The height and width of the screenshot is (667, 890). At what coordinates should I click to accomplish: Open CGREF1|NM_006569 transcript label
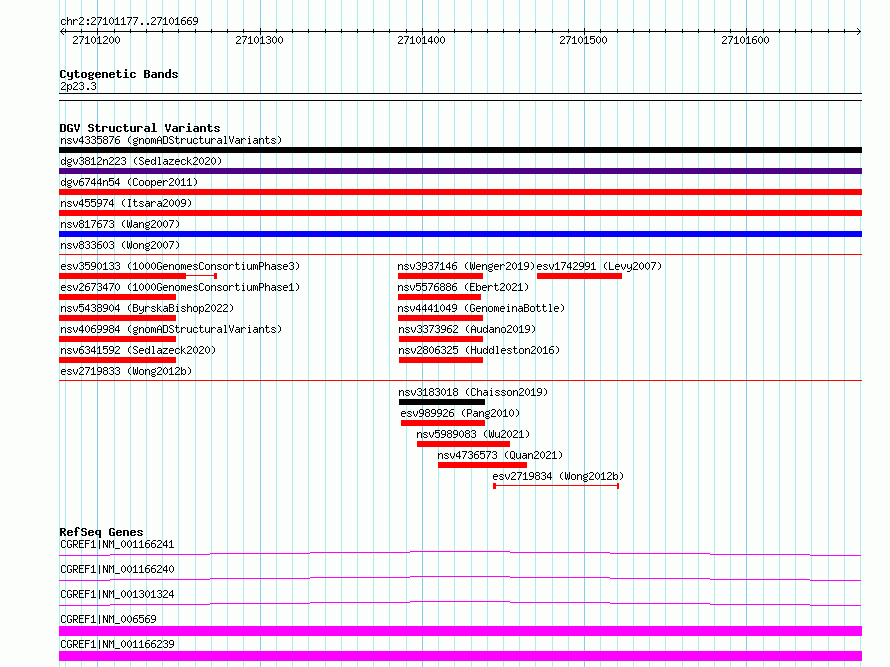coord(108,619)
